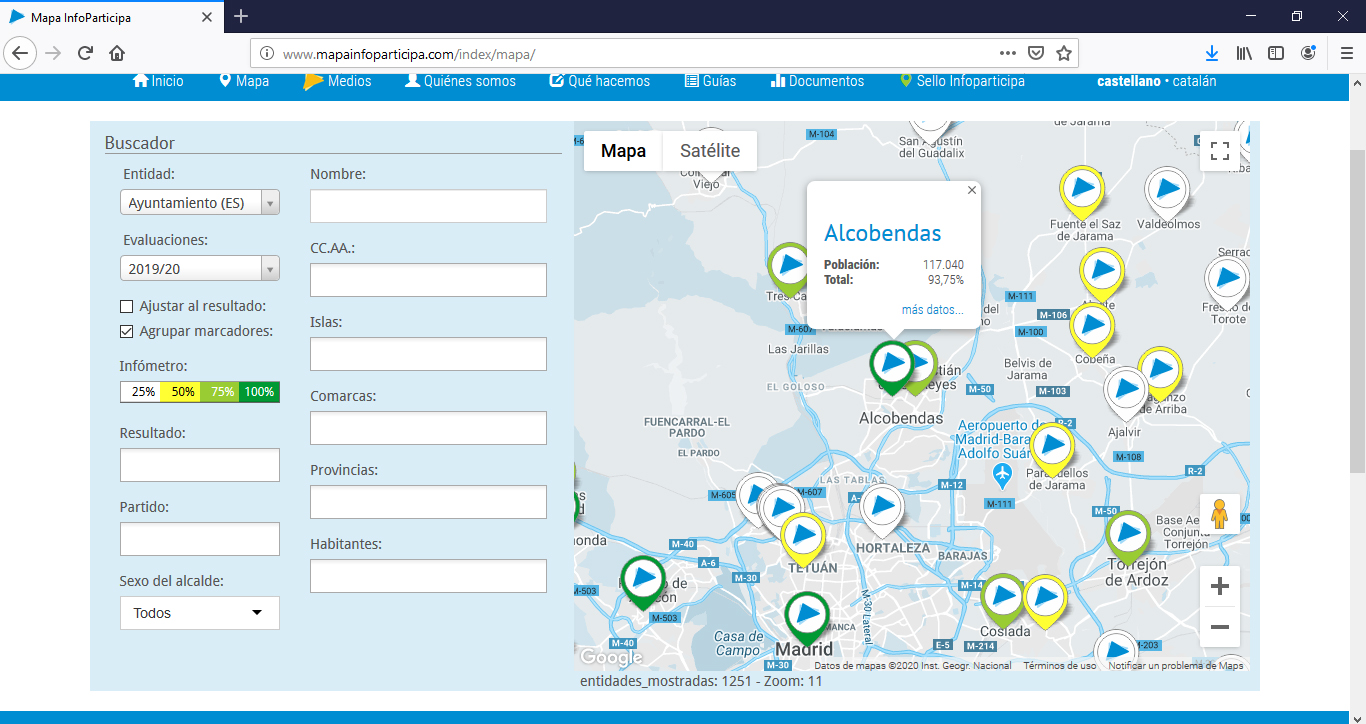Select the Mapa map type
Screen dimensions: 1366x724
click(x=623, y=151)
